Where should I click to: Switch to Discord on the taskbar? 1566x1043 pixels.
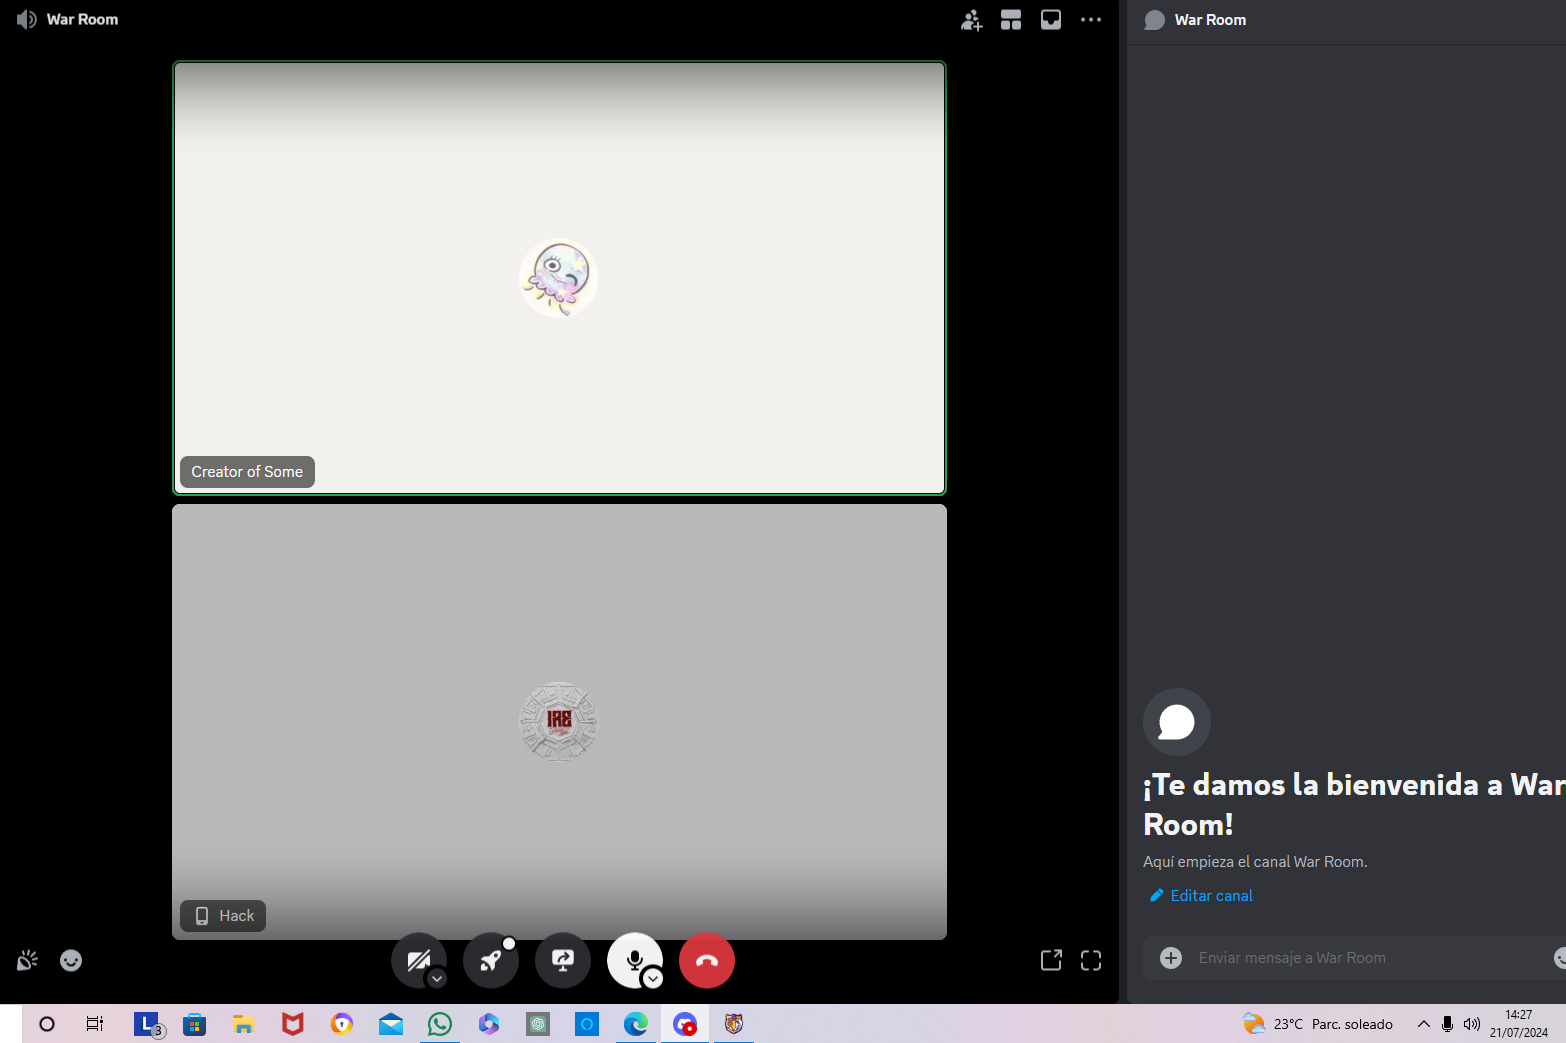click(685, 1024)
